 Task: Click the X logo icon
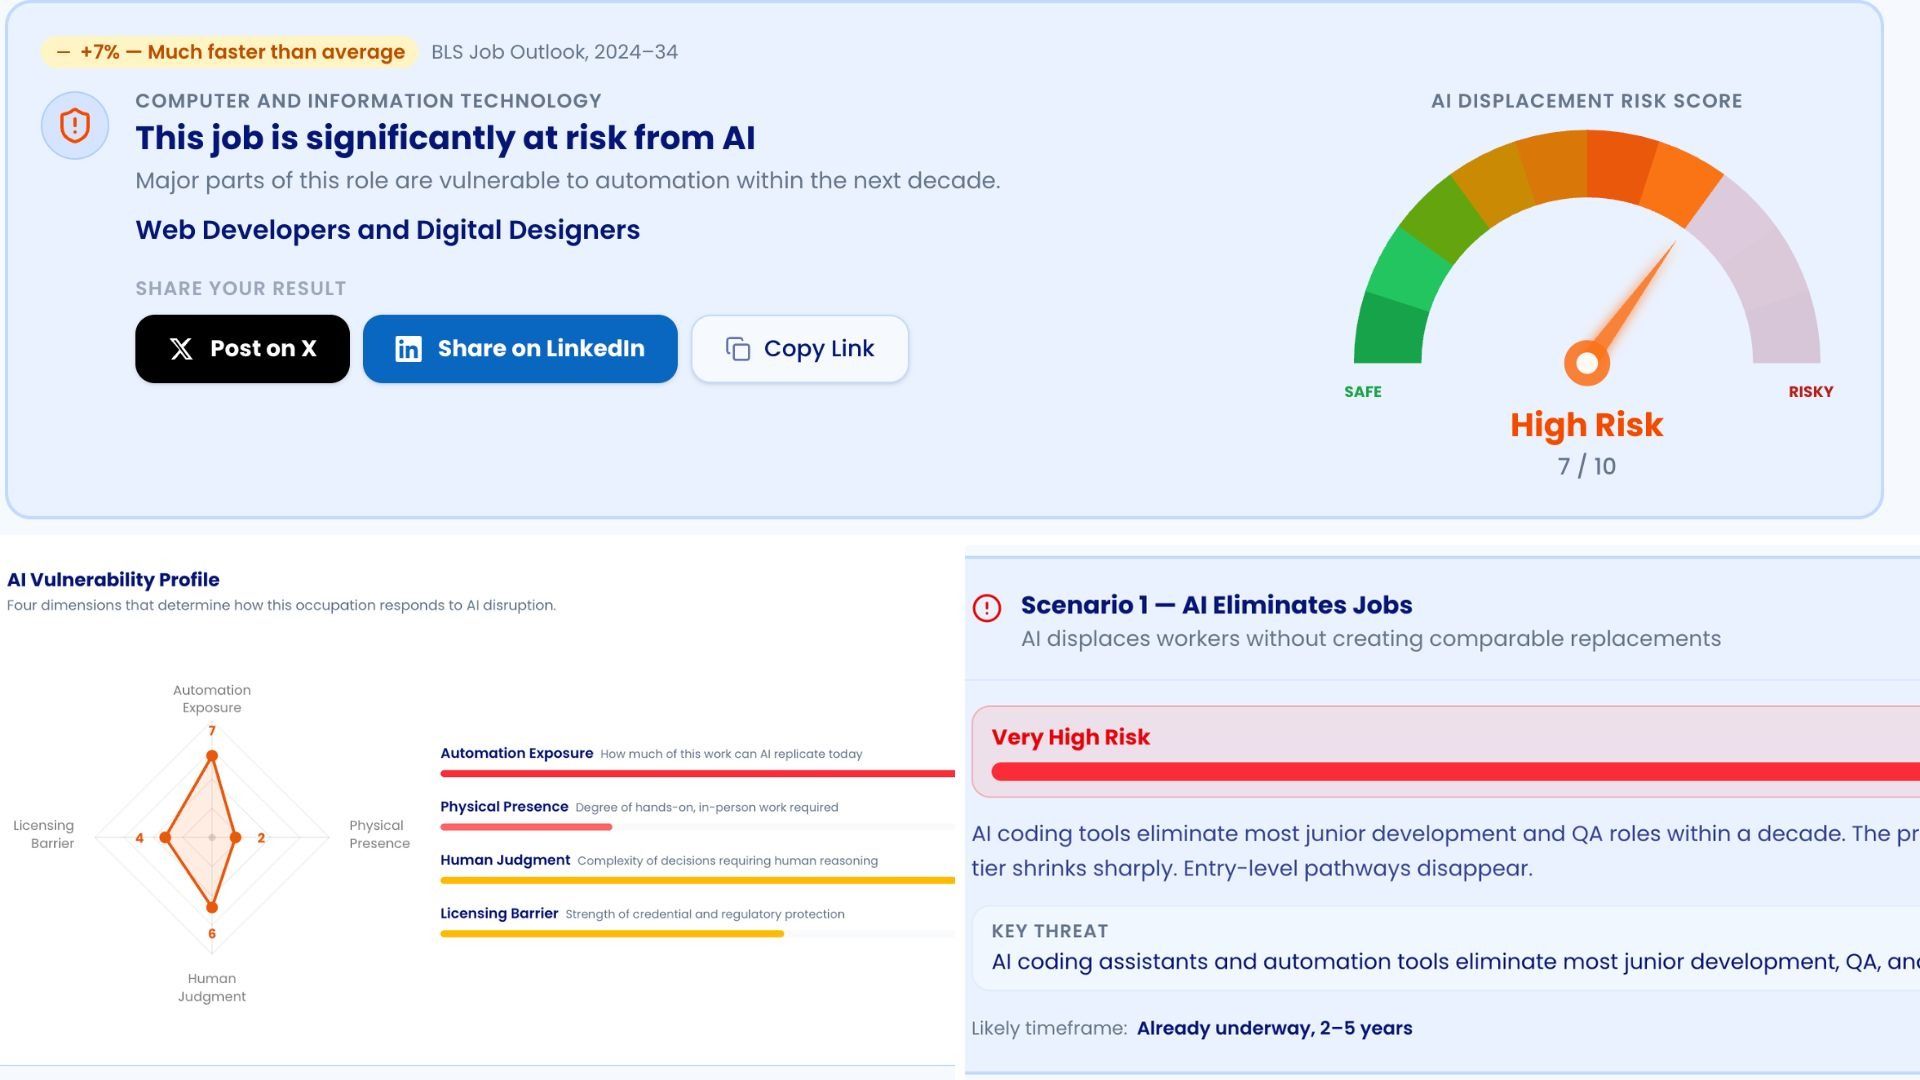point(181,349)
